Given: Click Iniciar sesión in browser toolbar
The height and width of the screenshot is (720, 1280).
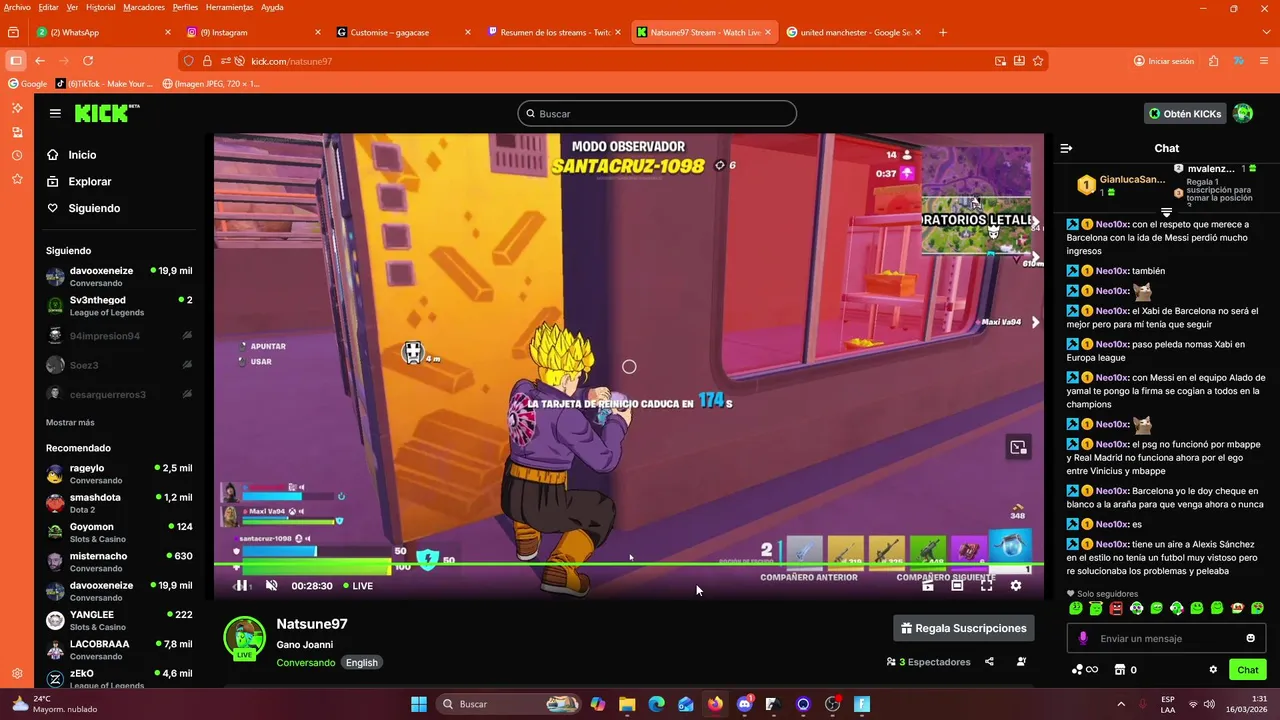Looking at the screenshot, I should [x=1164, y=61].
